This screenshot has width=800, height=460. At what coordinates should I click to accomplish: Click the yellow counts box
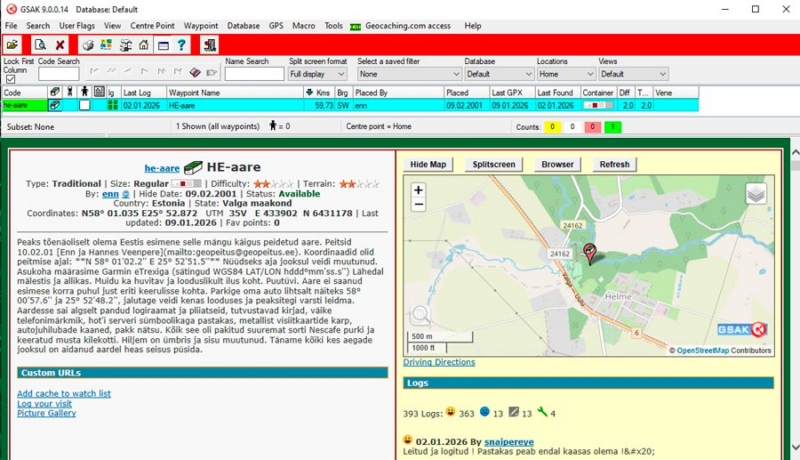point(551,127)
